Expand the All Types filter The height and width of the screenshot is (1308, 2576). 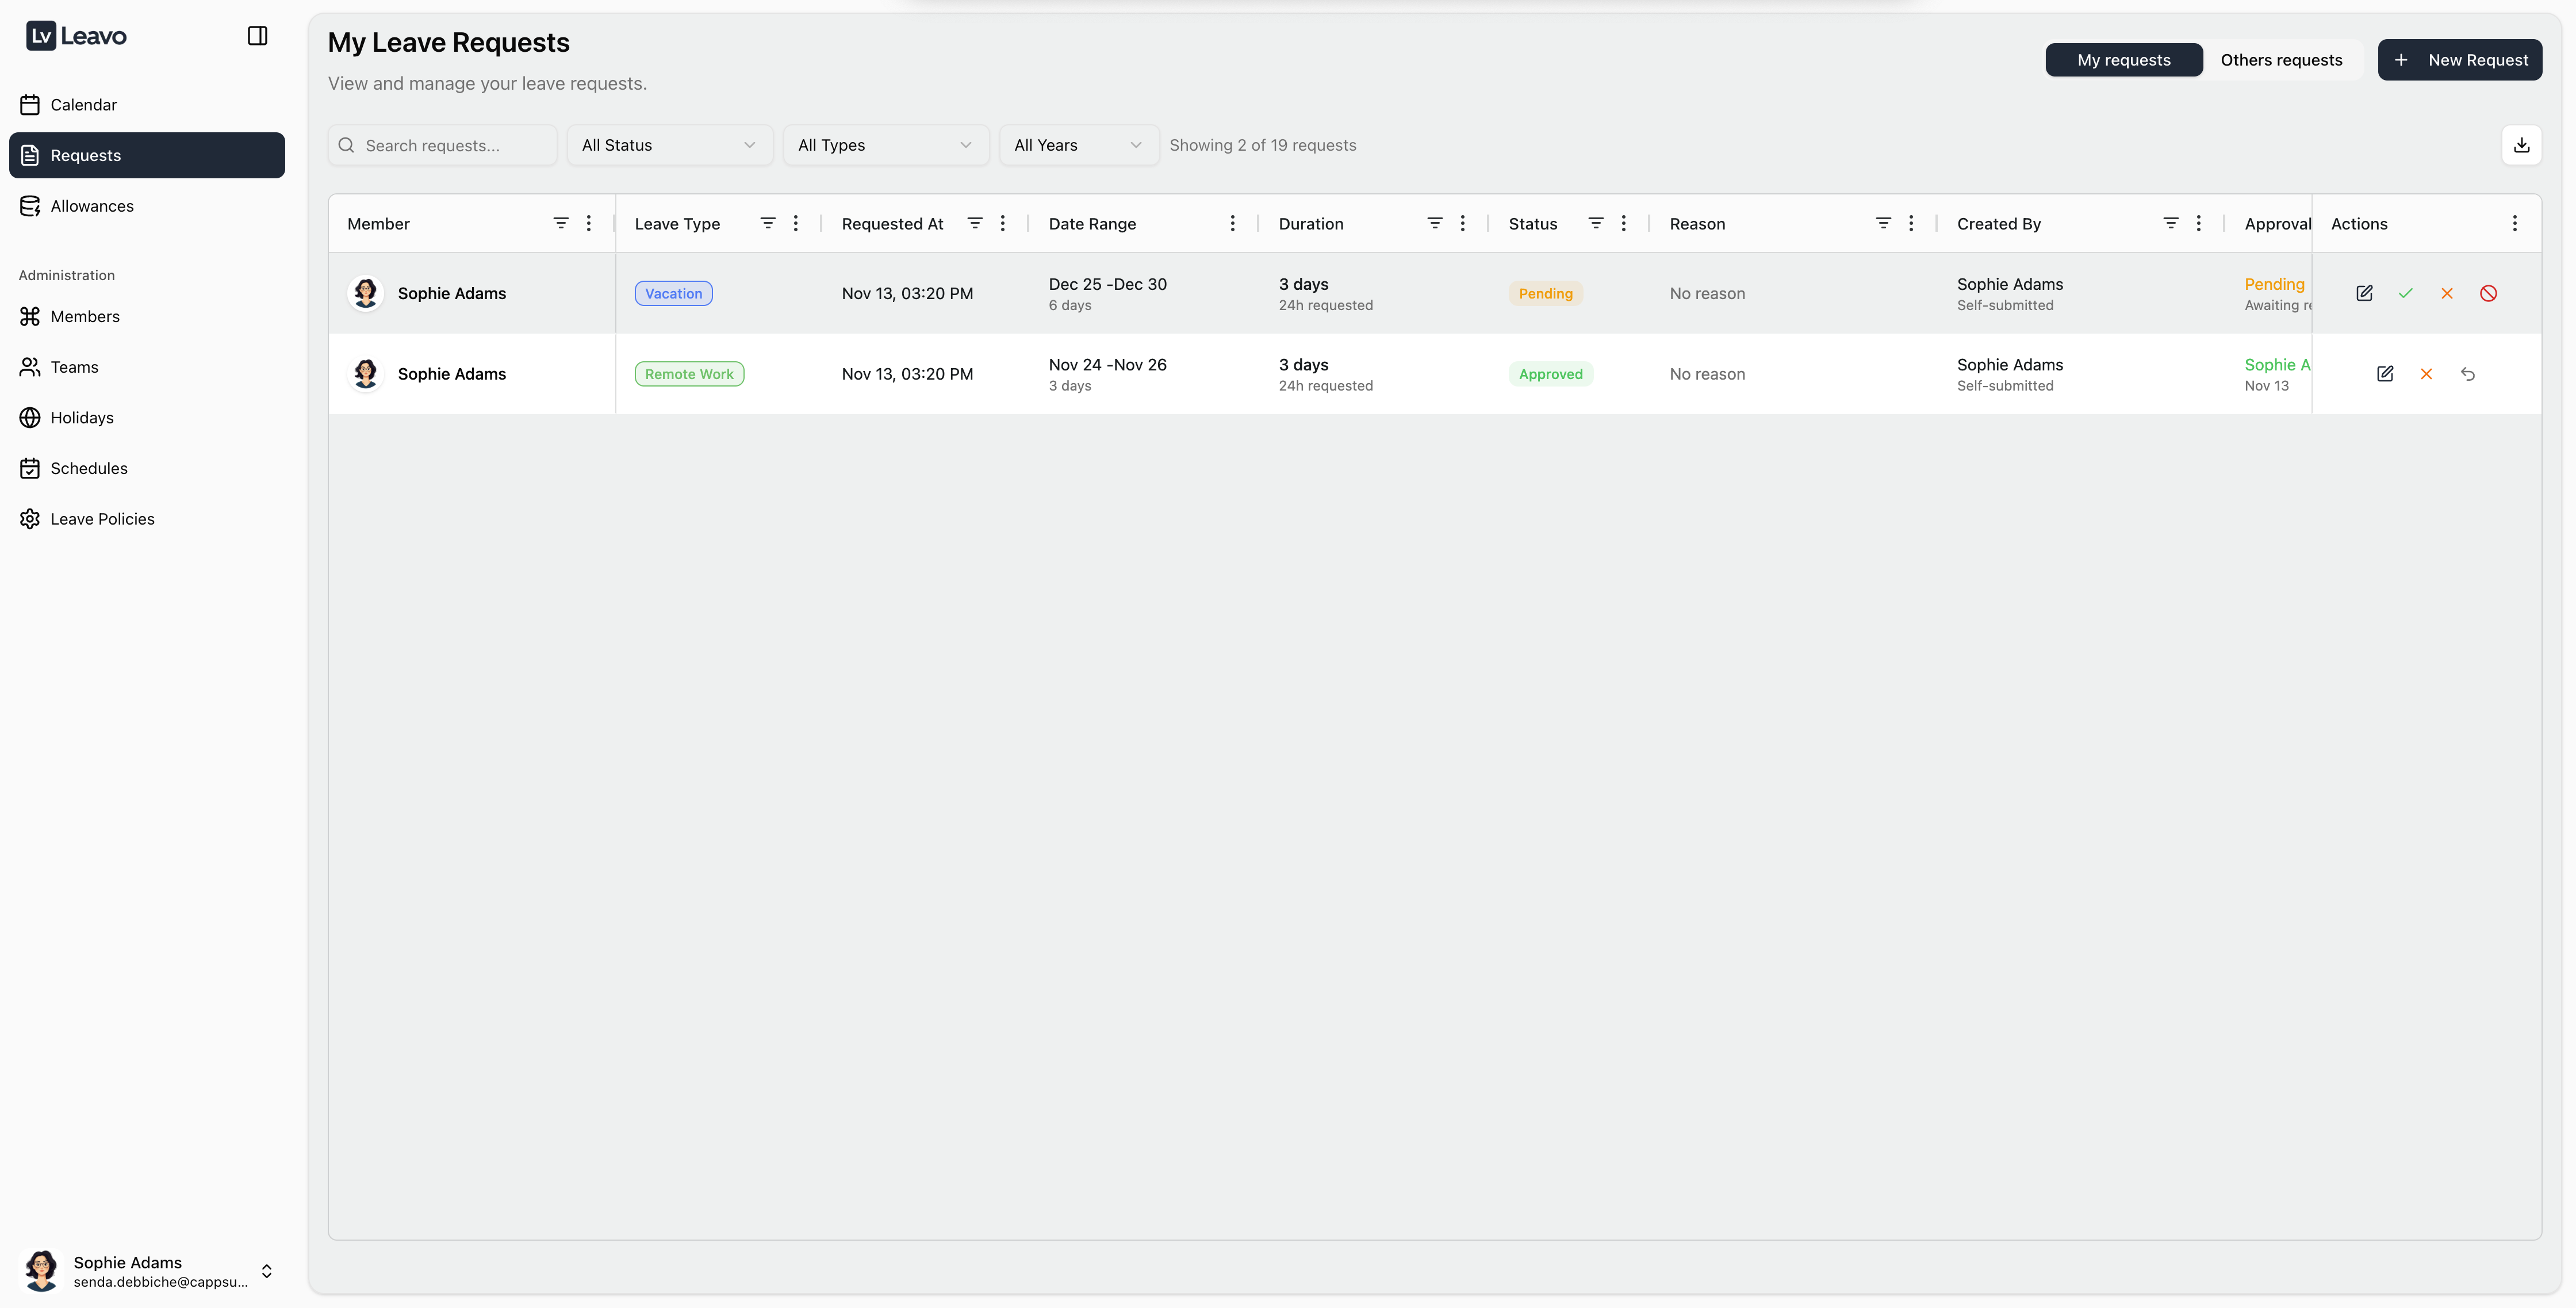[x=885, y=145]
